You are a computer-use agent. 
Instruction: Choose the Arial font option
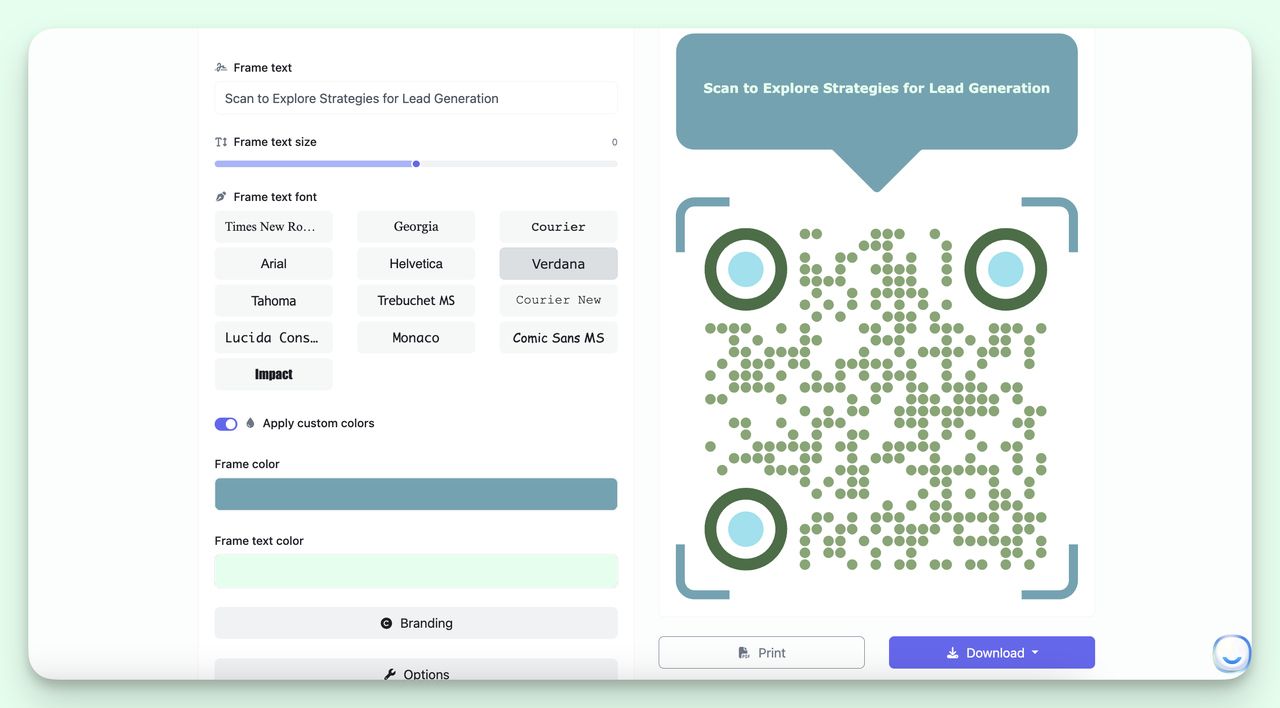point(274,264)
